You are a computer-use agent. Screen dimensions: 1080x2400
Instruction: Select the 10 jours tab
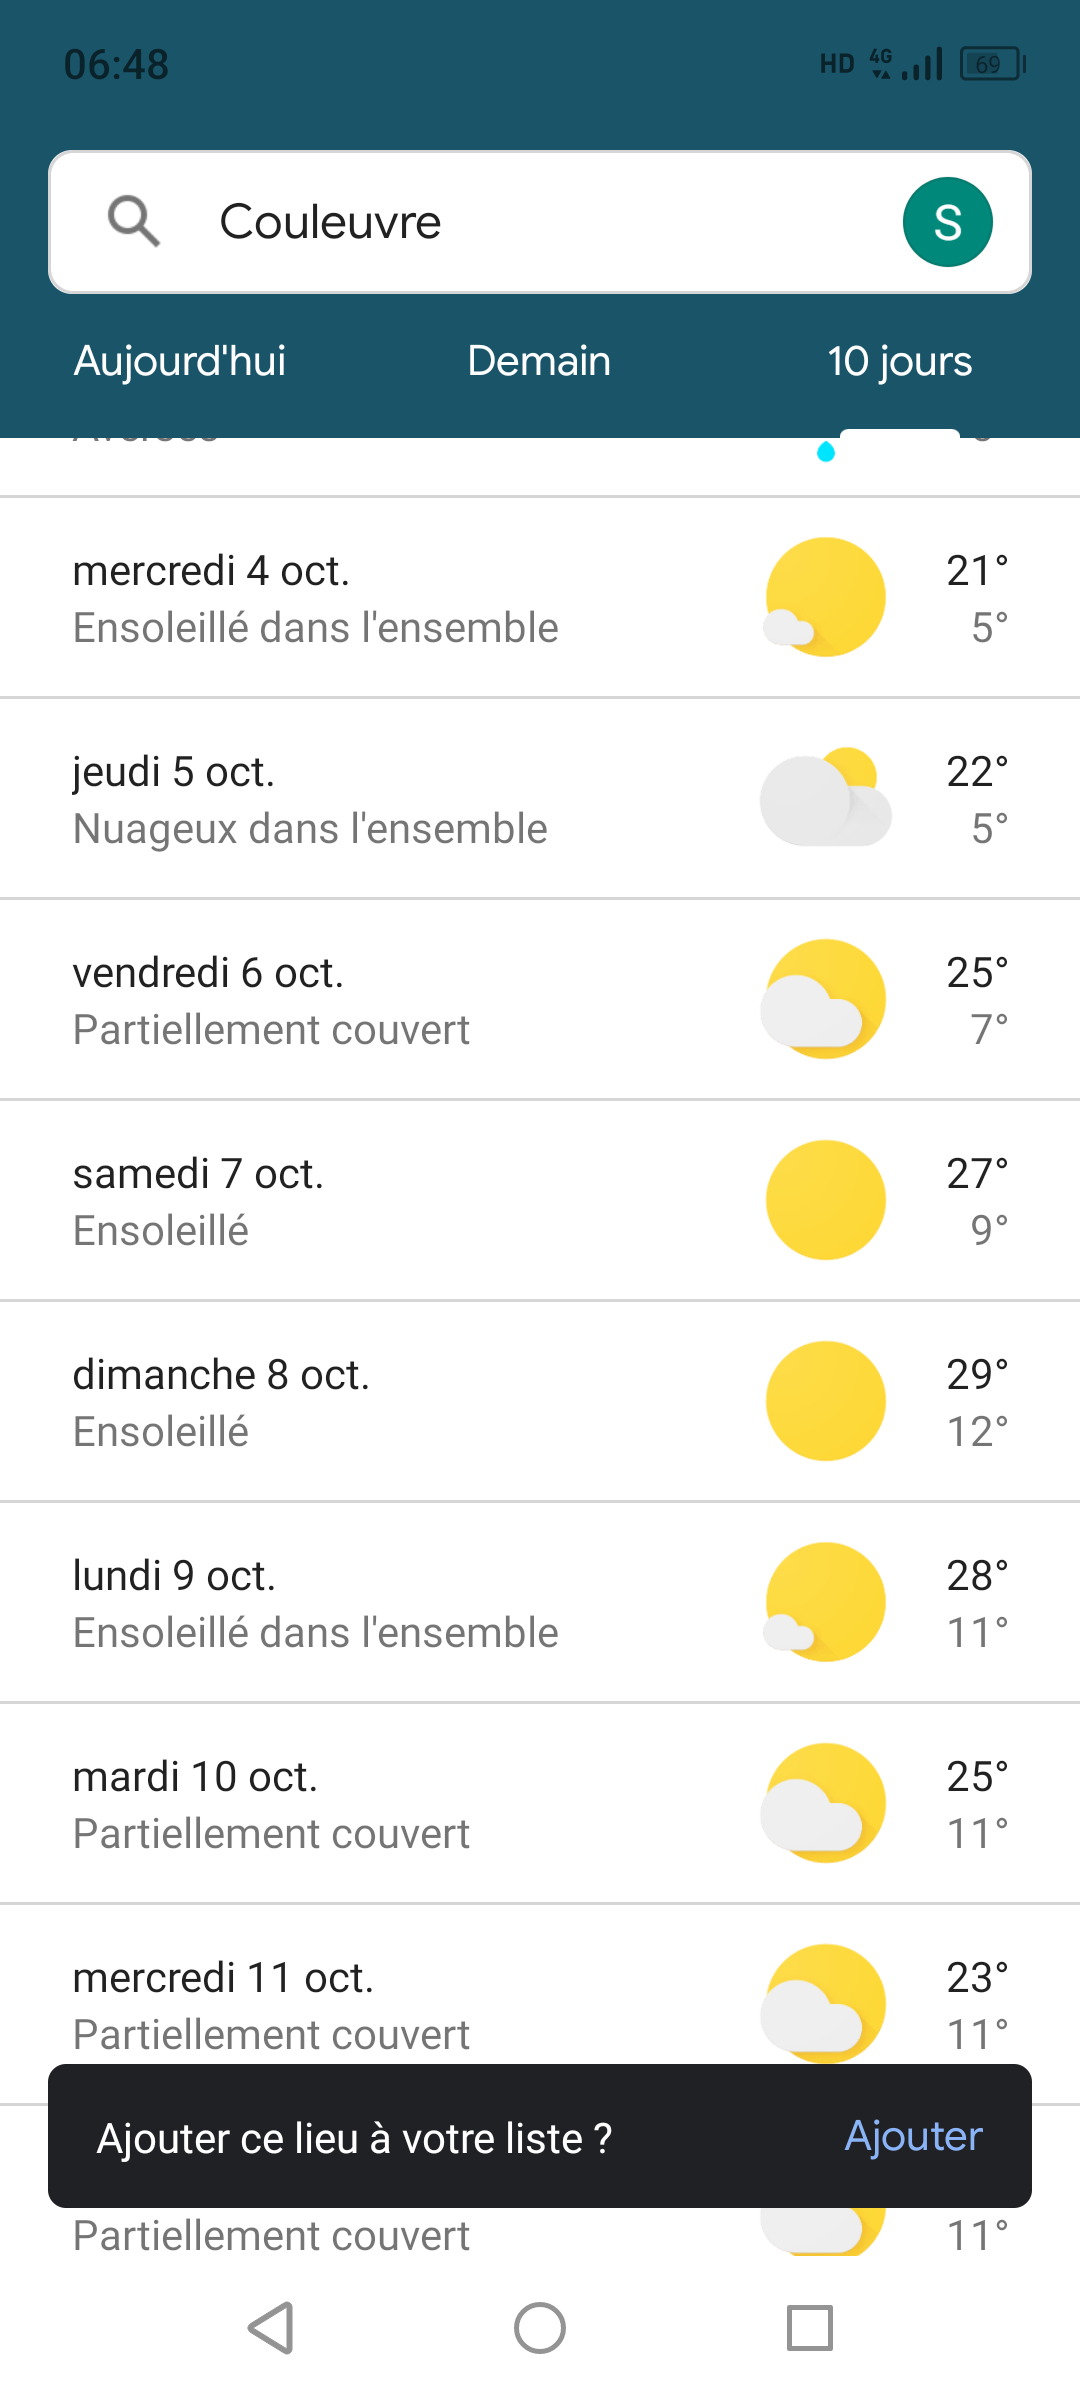[x=899, y=361]
